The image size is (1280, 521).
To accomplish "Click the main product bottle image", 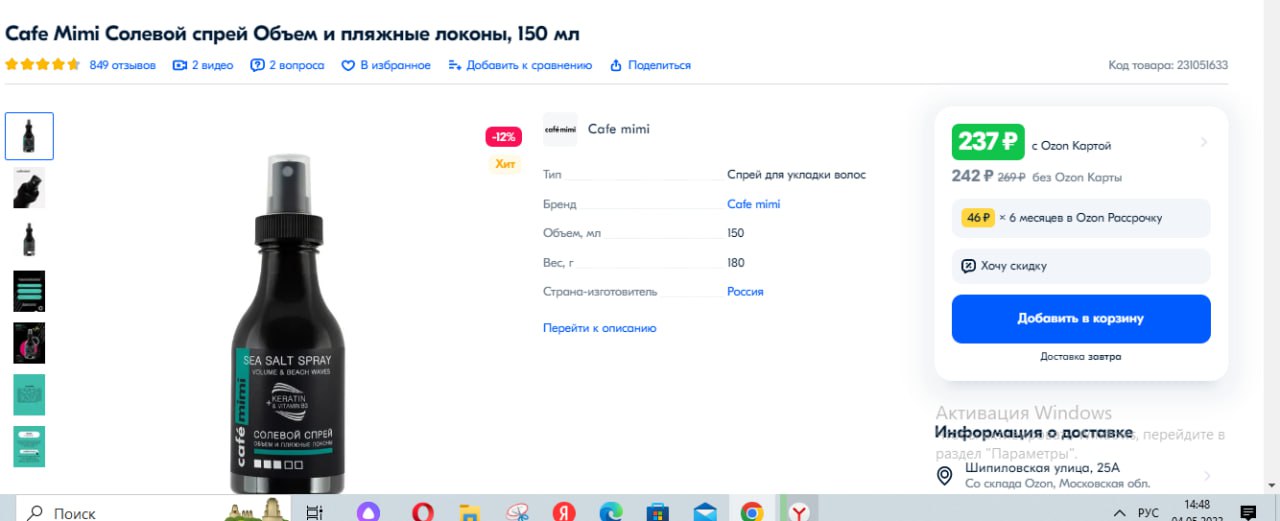I will tap(288, 323).
